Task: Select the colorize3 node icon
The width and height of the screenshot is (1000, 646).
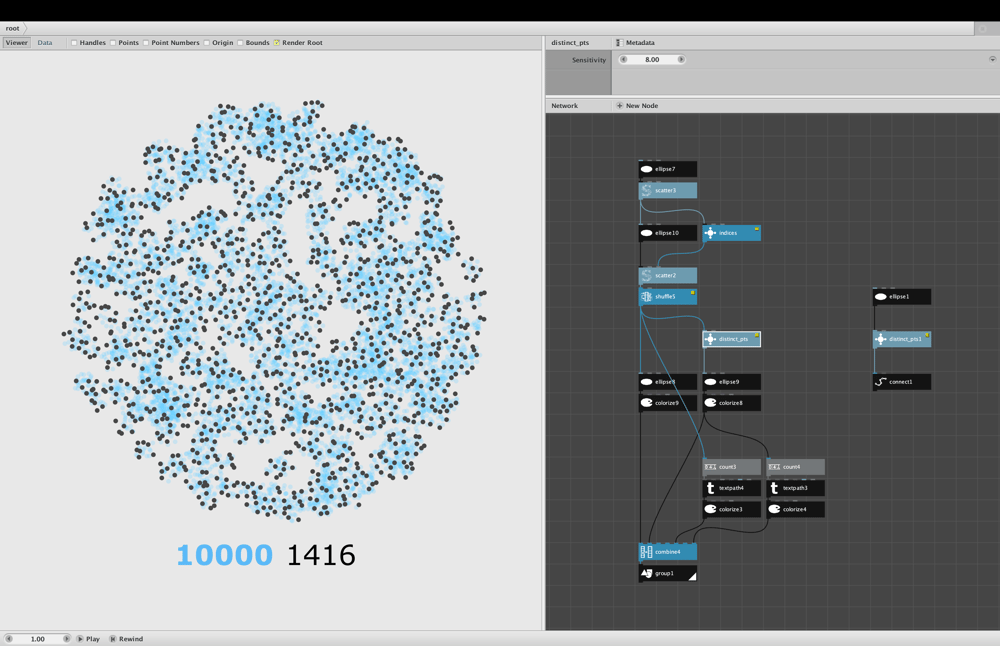Action: click(710, 510)
